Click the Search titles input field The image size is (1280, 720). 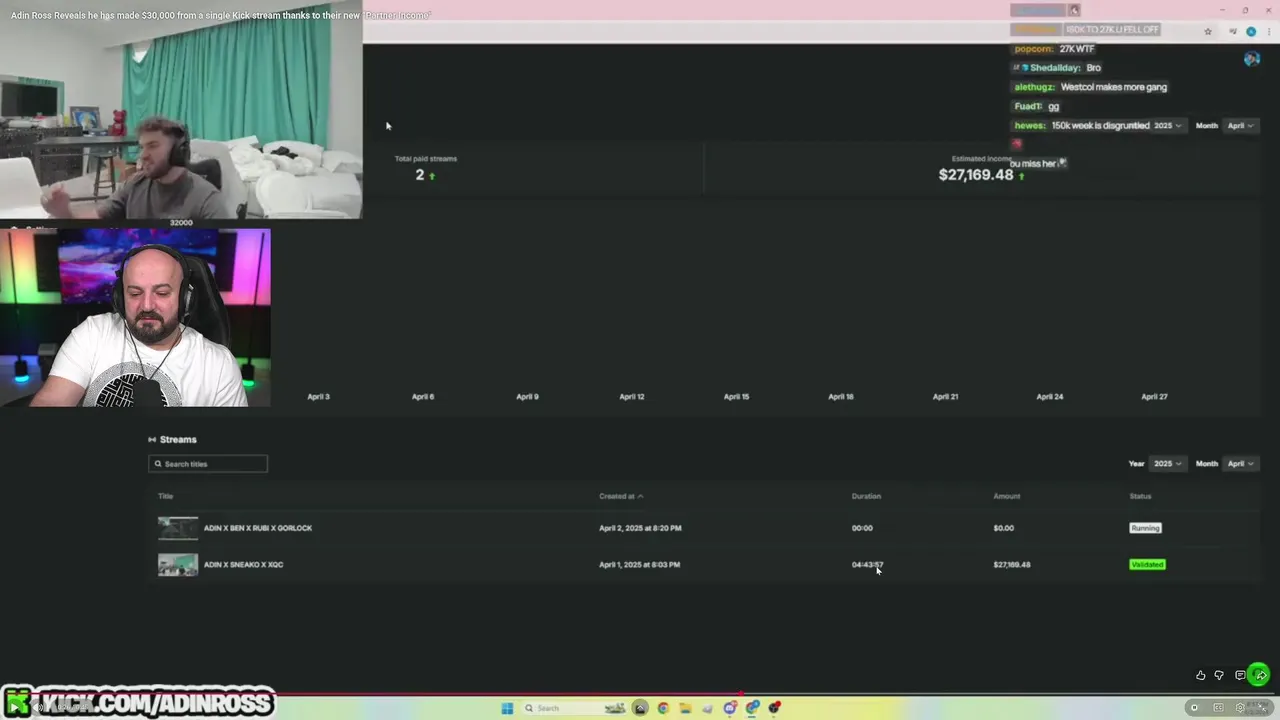(208, 464)
